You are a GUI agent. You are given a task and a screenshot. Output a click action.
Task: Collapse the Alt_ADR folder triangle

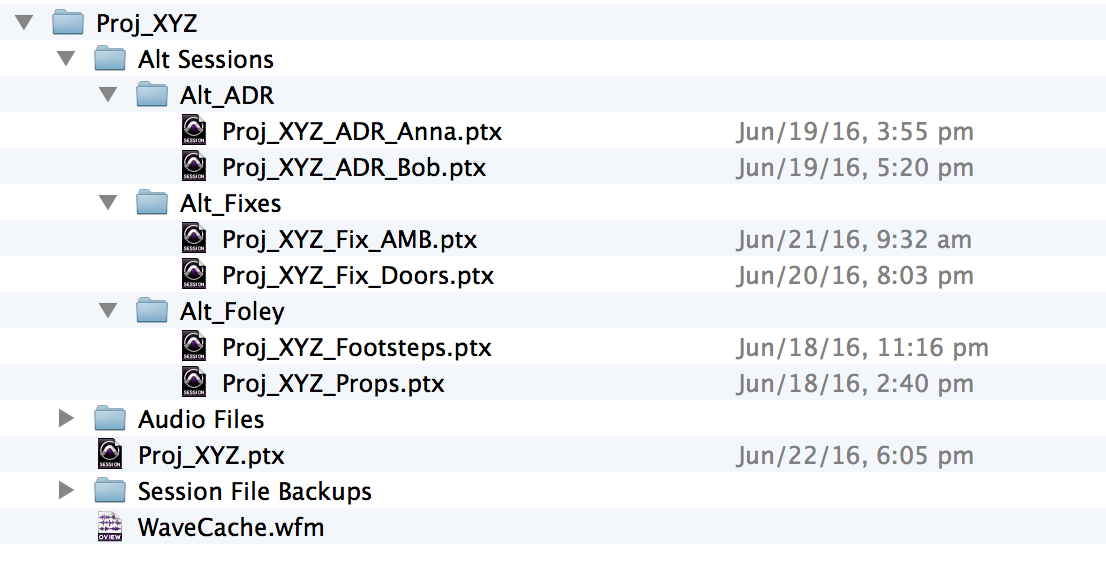109,95
